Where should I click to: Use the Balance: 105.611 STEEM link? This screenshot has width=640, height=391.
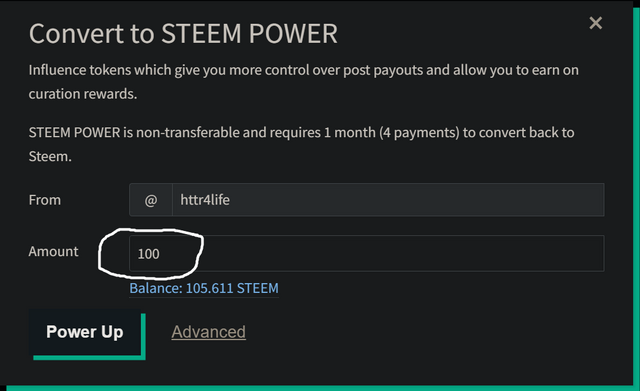click(204, 288)
